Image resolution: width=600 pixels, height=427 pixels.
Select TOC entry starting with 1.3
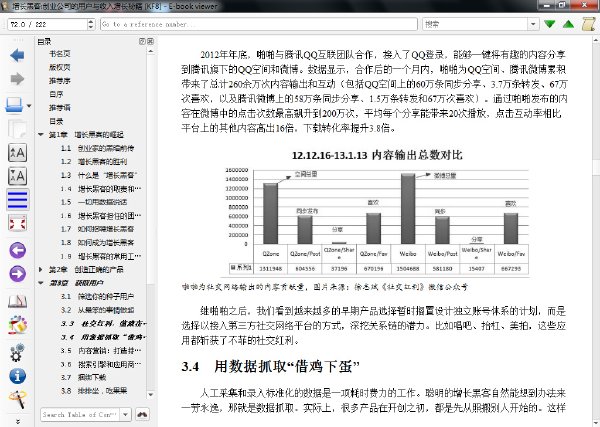pyautogui.click(x=99, y=175)
